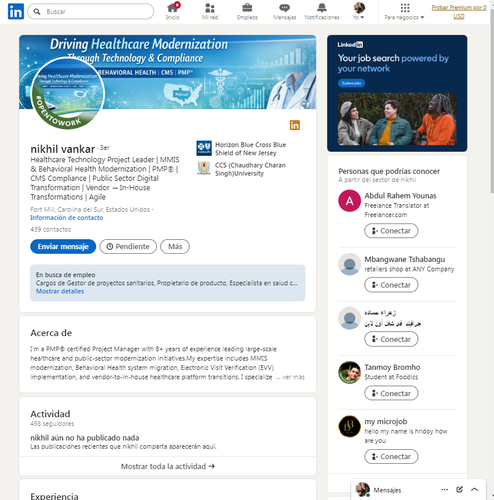Open Abdul Rahem Younas profile

(400, 196)
